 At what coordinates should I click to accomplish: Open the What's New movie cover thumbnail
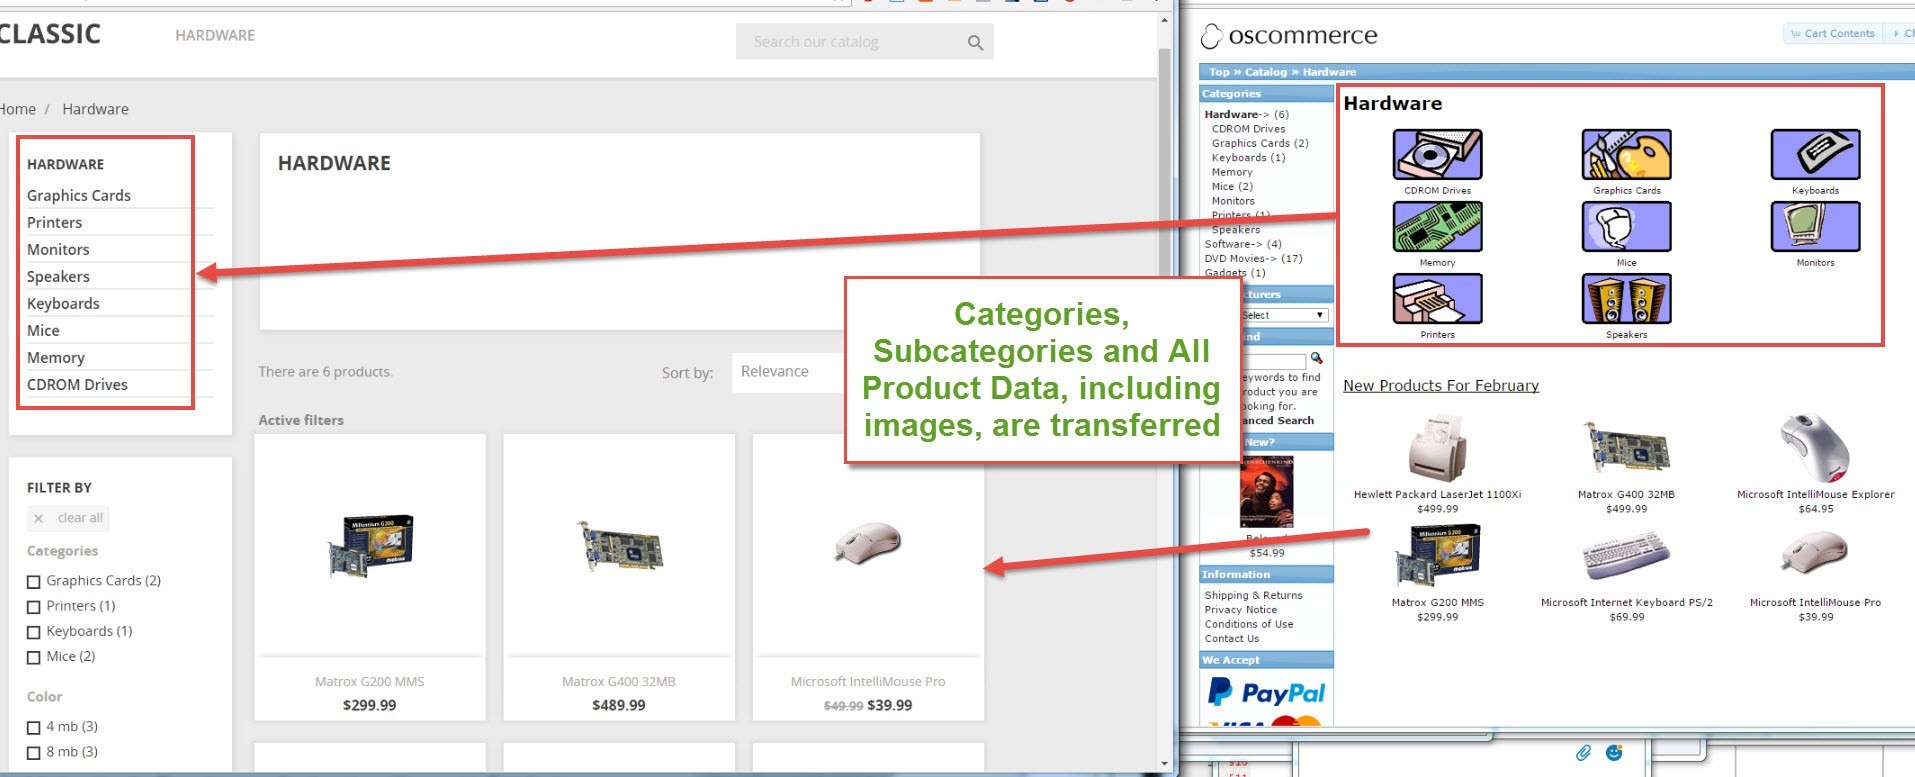click(x=1266, y=491)
